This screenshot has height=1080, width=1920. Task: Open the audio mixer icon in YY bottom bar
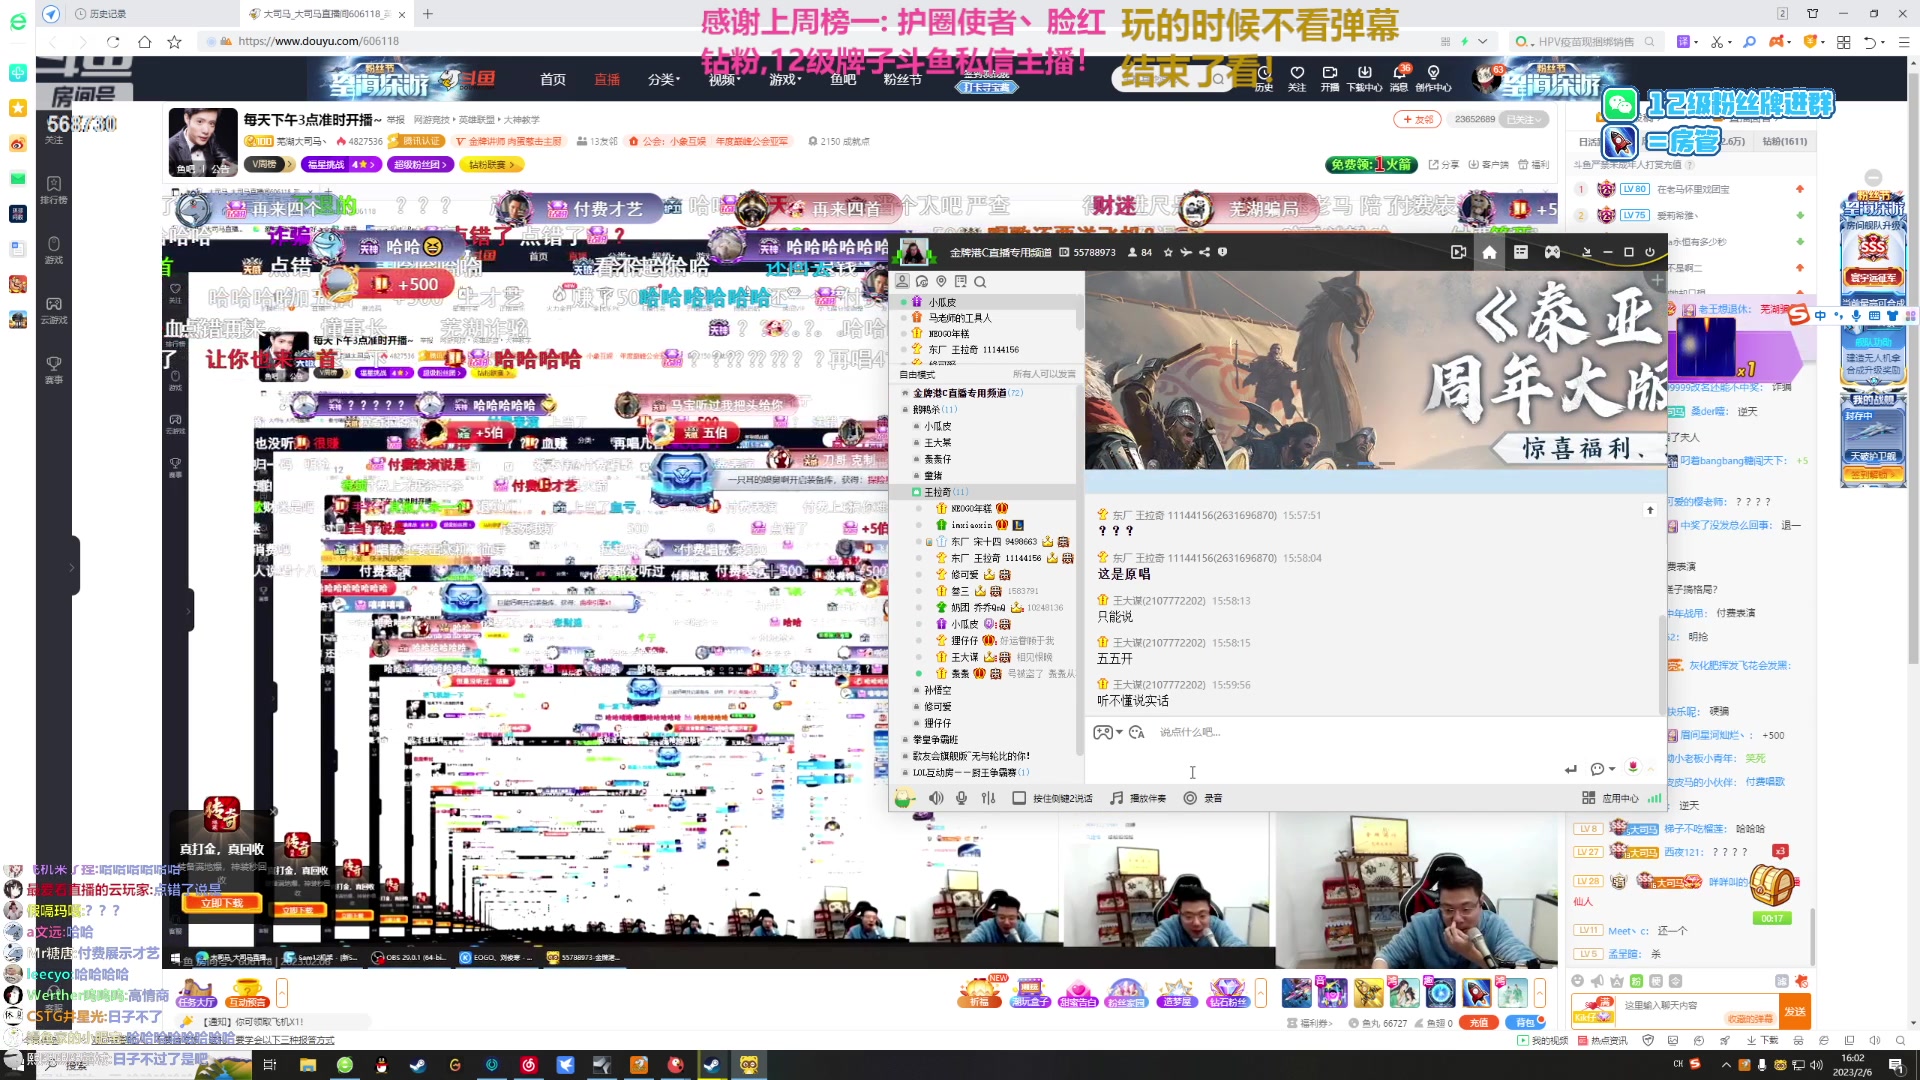pyautogui.click(x=988, y=798)
